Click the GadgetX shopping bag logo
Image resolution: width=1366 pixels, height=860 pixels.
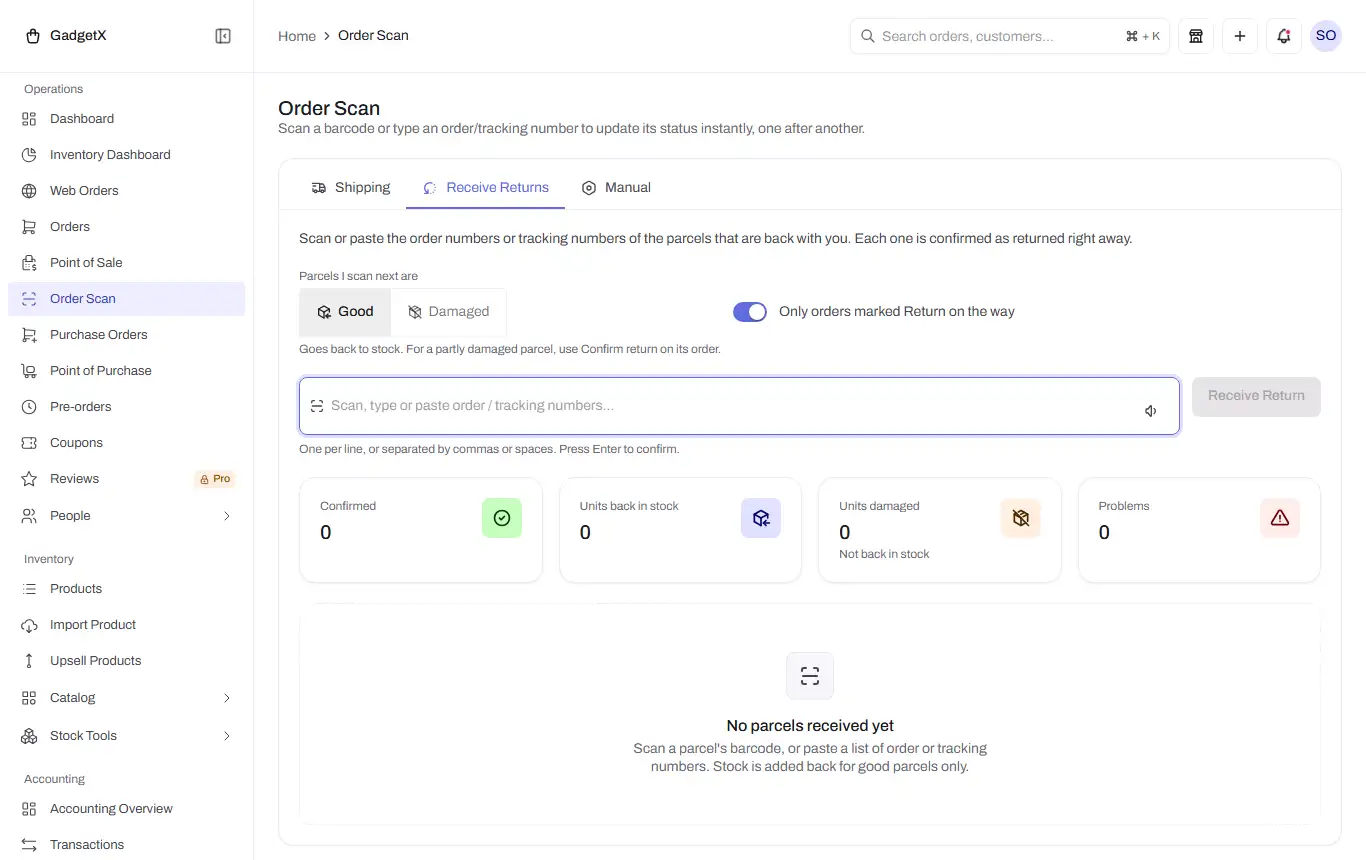pos(33,36)
